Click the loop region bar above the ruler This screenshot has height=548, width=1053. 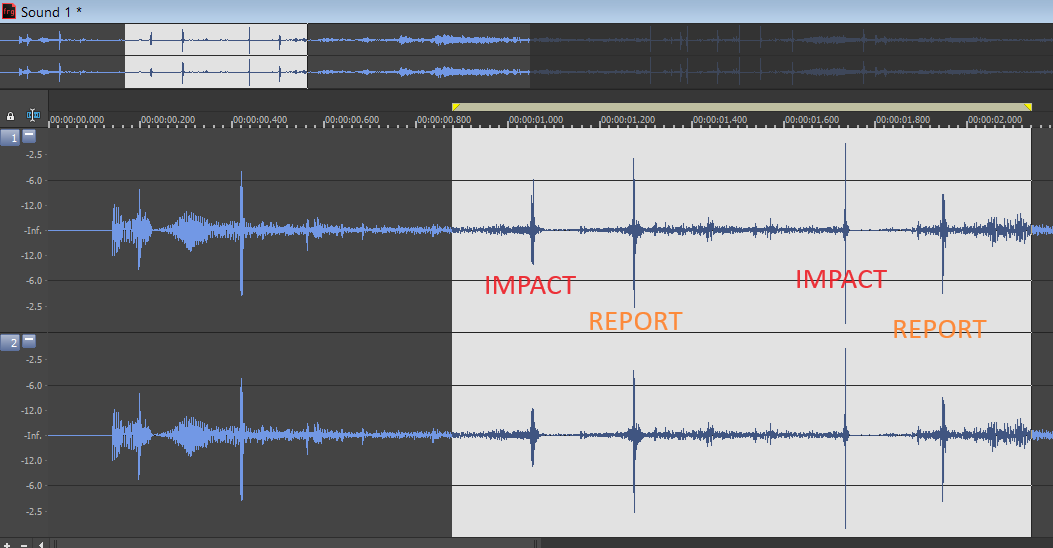click(x=742, y=107)
